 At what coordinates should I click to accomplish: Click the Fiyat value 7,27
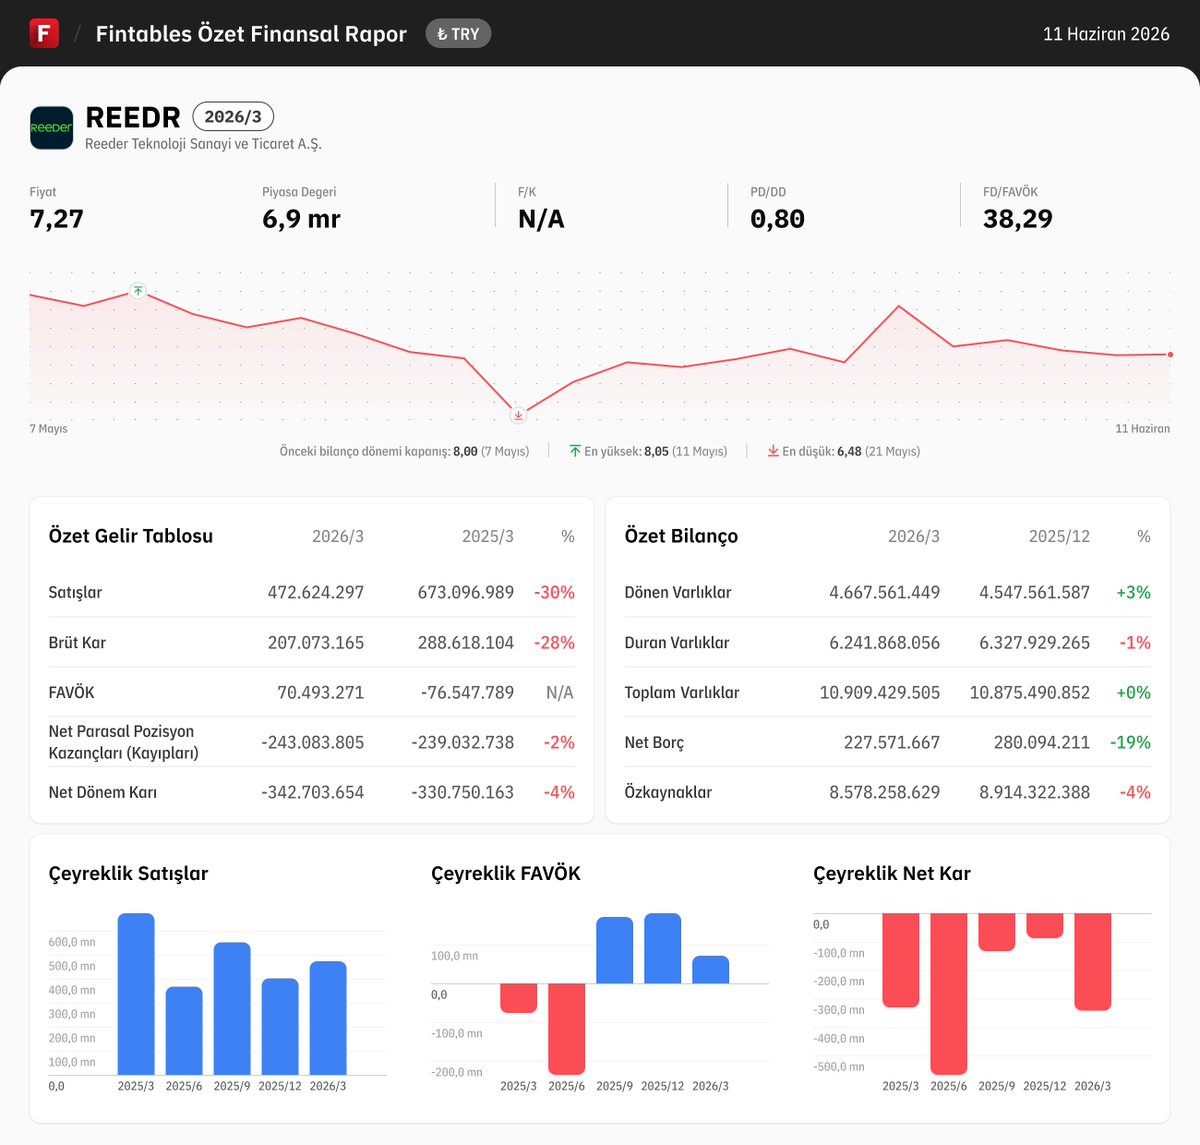pyautogui.click(x=57, y=219)
